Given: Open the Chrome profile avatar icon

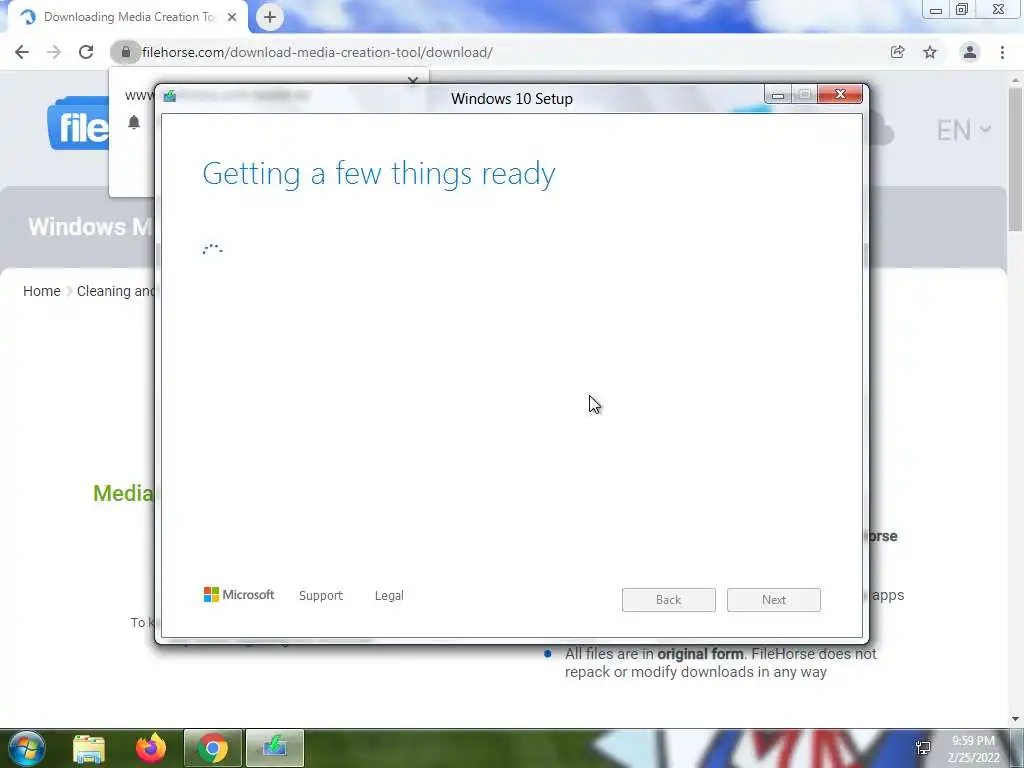Looking at the screenshot, I should (970, 52).
